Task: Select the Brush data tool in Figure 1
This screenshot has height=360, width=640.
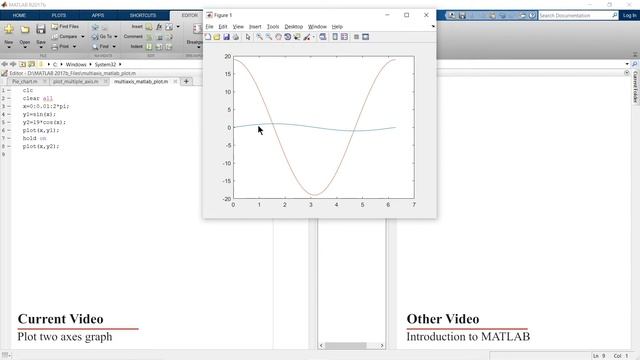Action: pos(307,37)
